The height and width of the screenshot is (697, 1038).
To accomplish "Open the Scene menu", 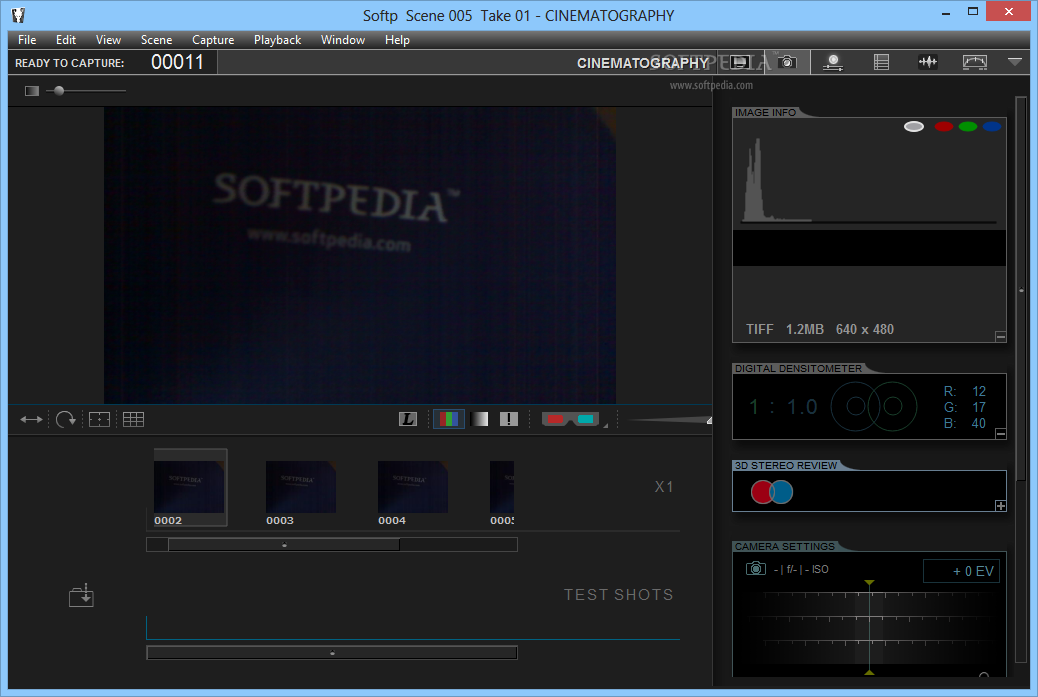I will click(156, 40).
